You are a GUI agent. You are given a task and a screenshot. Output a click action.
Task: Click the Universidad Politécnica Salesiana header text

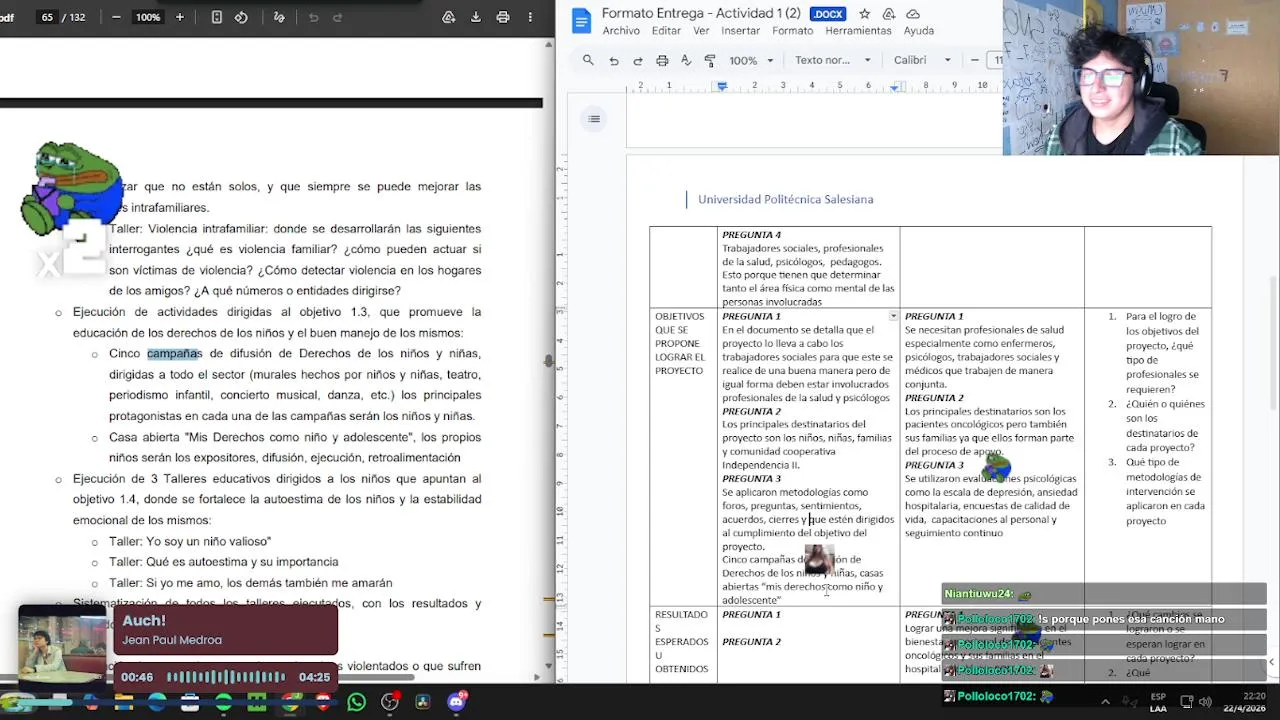click(x=785, y=199)
